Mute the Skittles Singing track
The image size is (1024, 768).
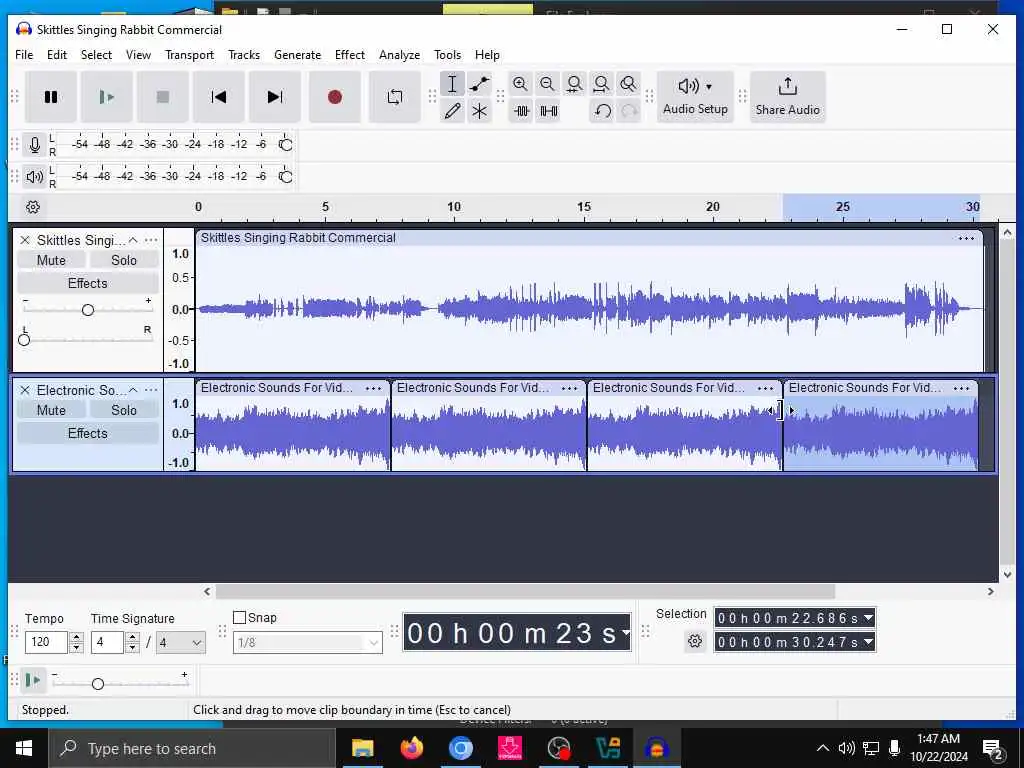[x=51, y=261]
